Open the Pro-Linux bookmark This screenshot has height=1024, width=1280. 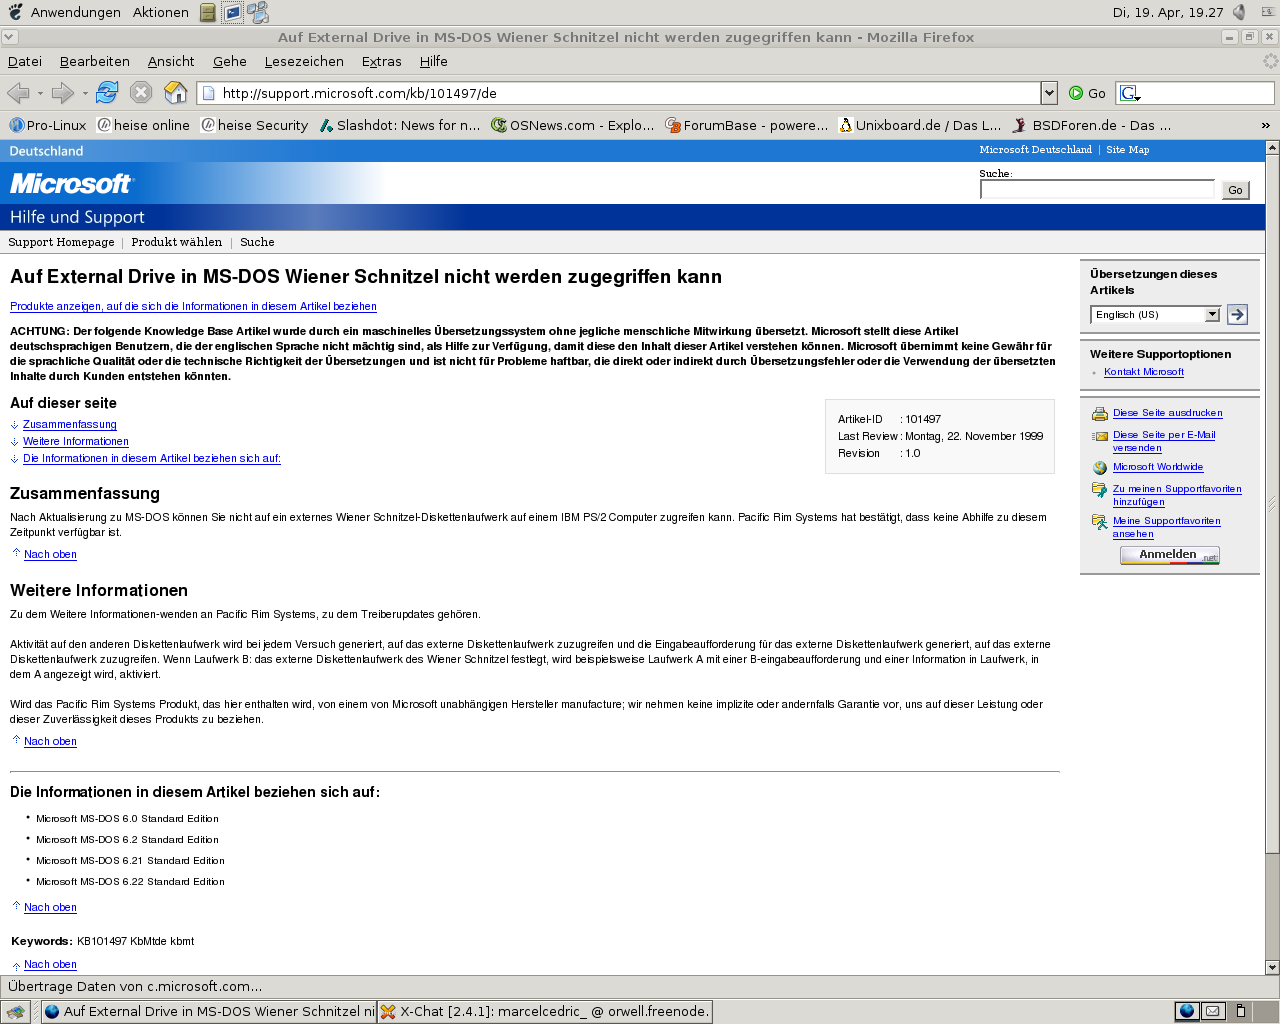[47, 125]
